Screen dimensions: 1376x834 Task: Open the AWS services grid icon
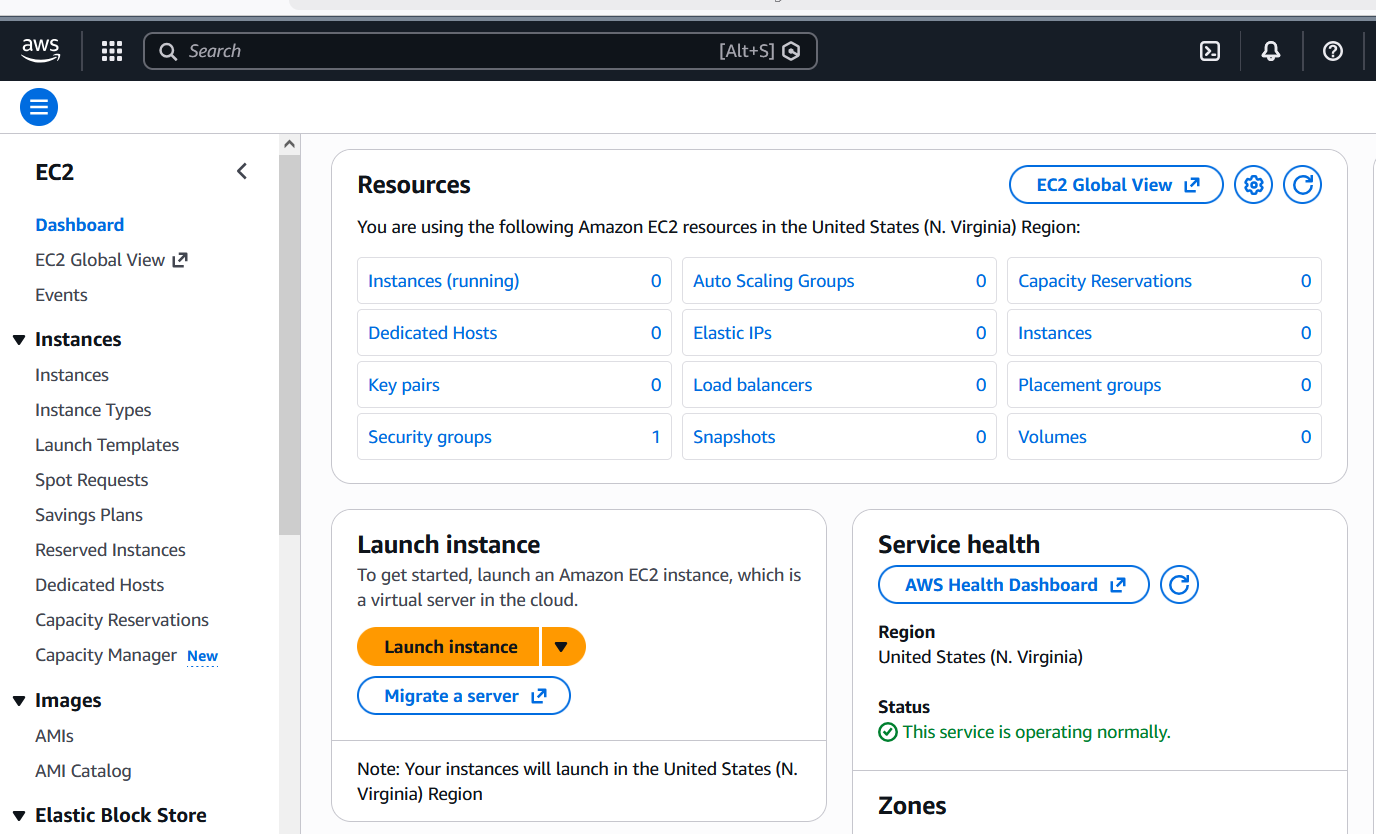pyautogui.click(x=111, y=50)
